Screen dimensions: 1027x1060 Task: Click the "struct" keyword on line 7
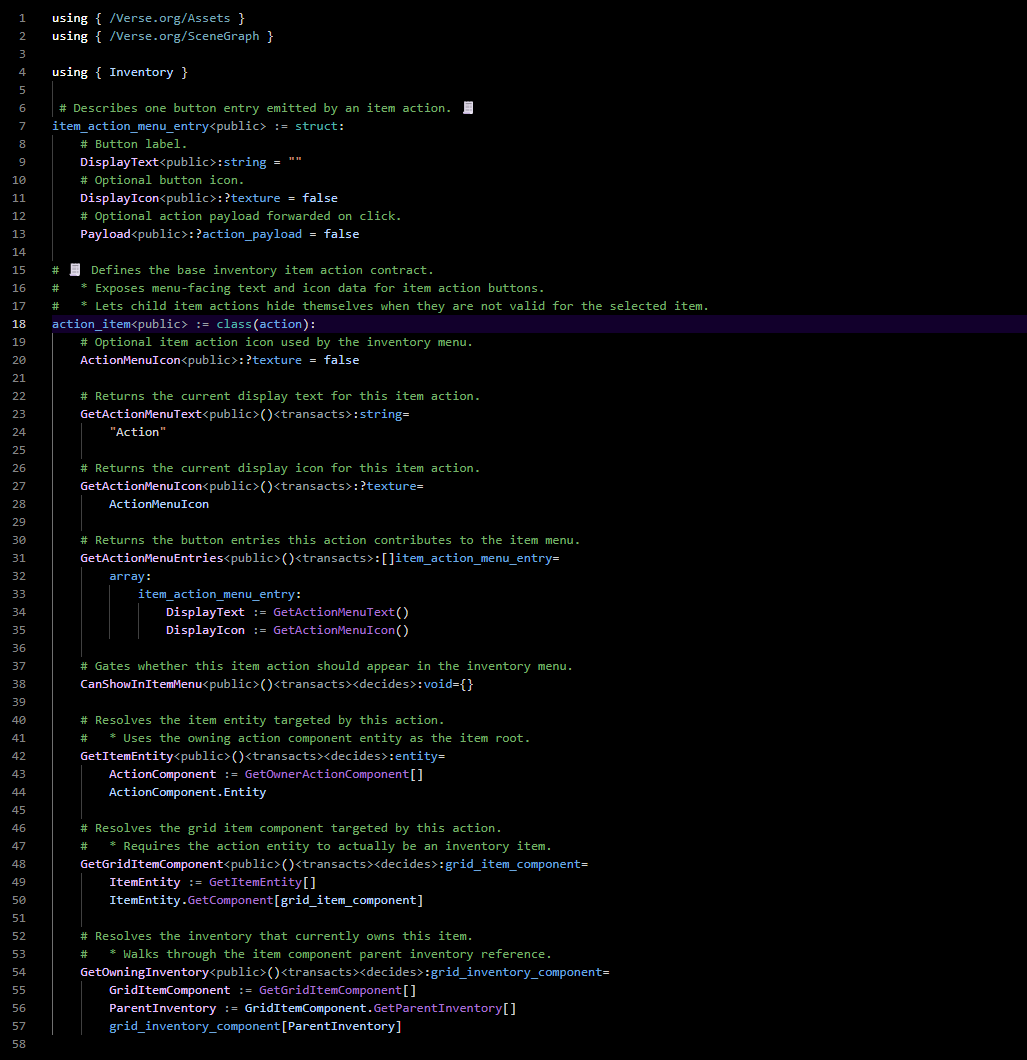coord(316,126)
